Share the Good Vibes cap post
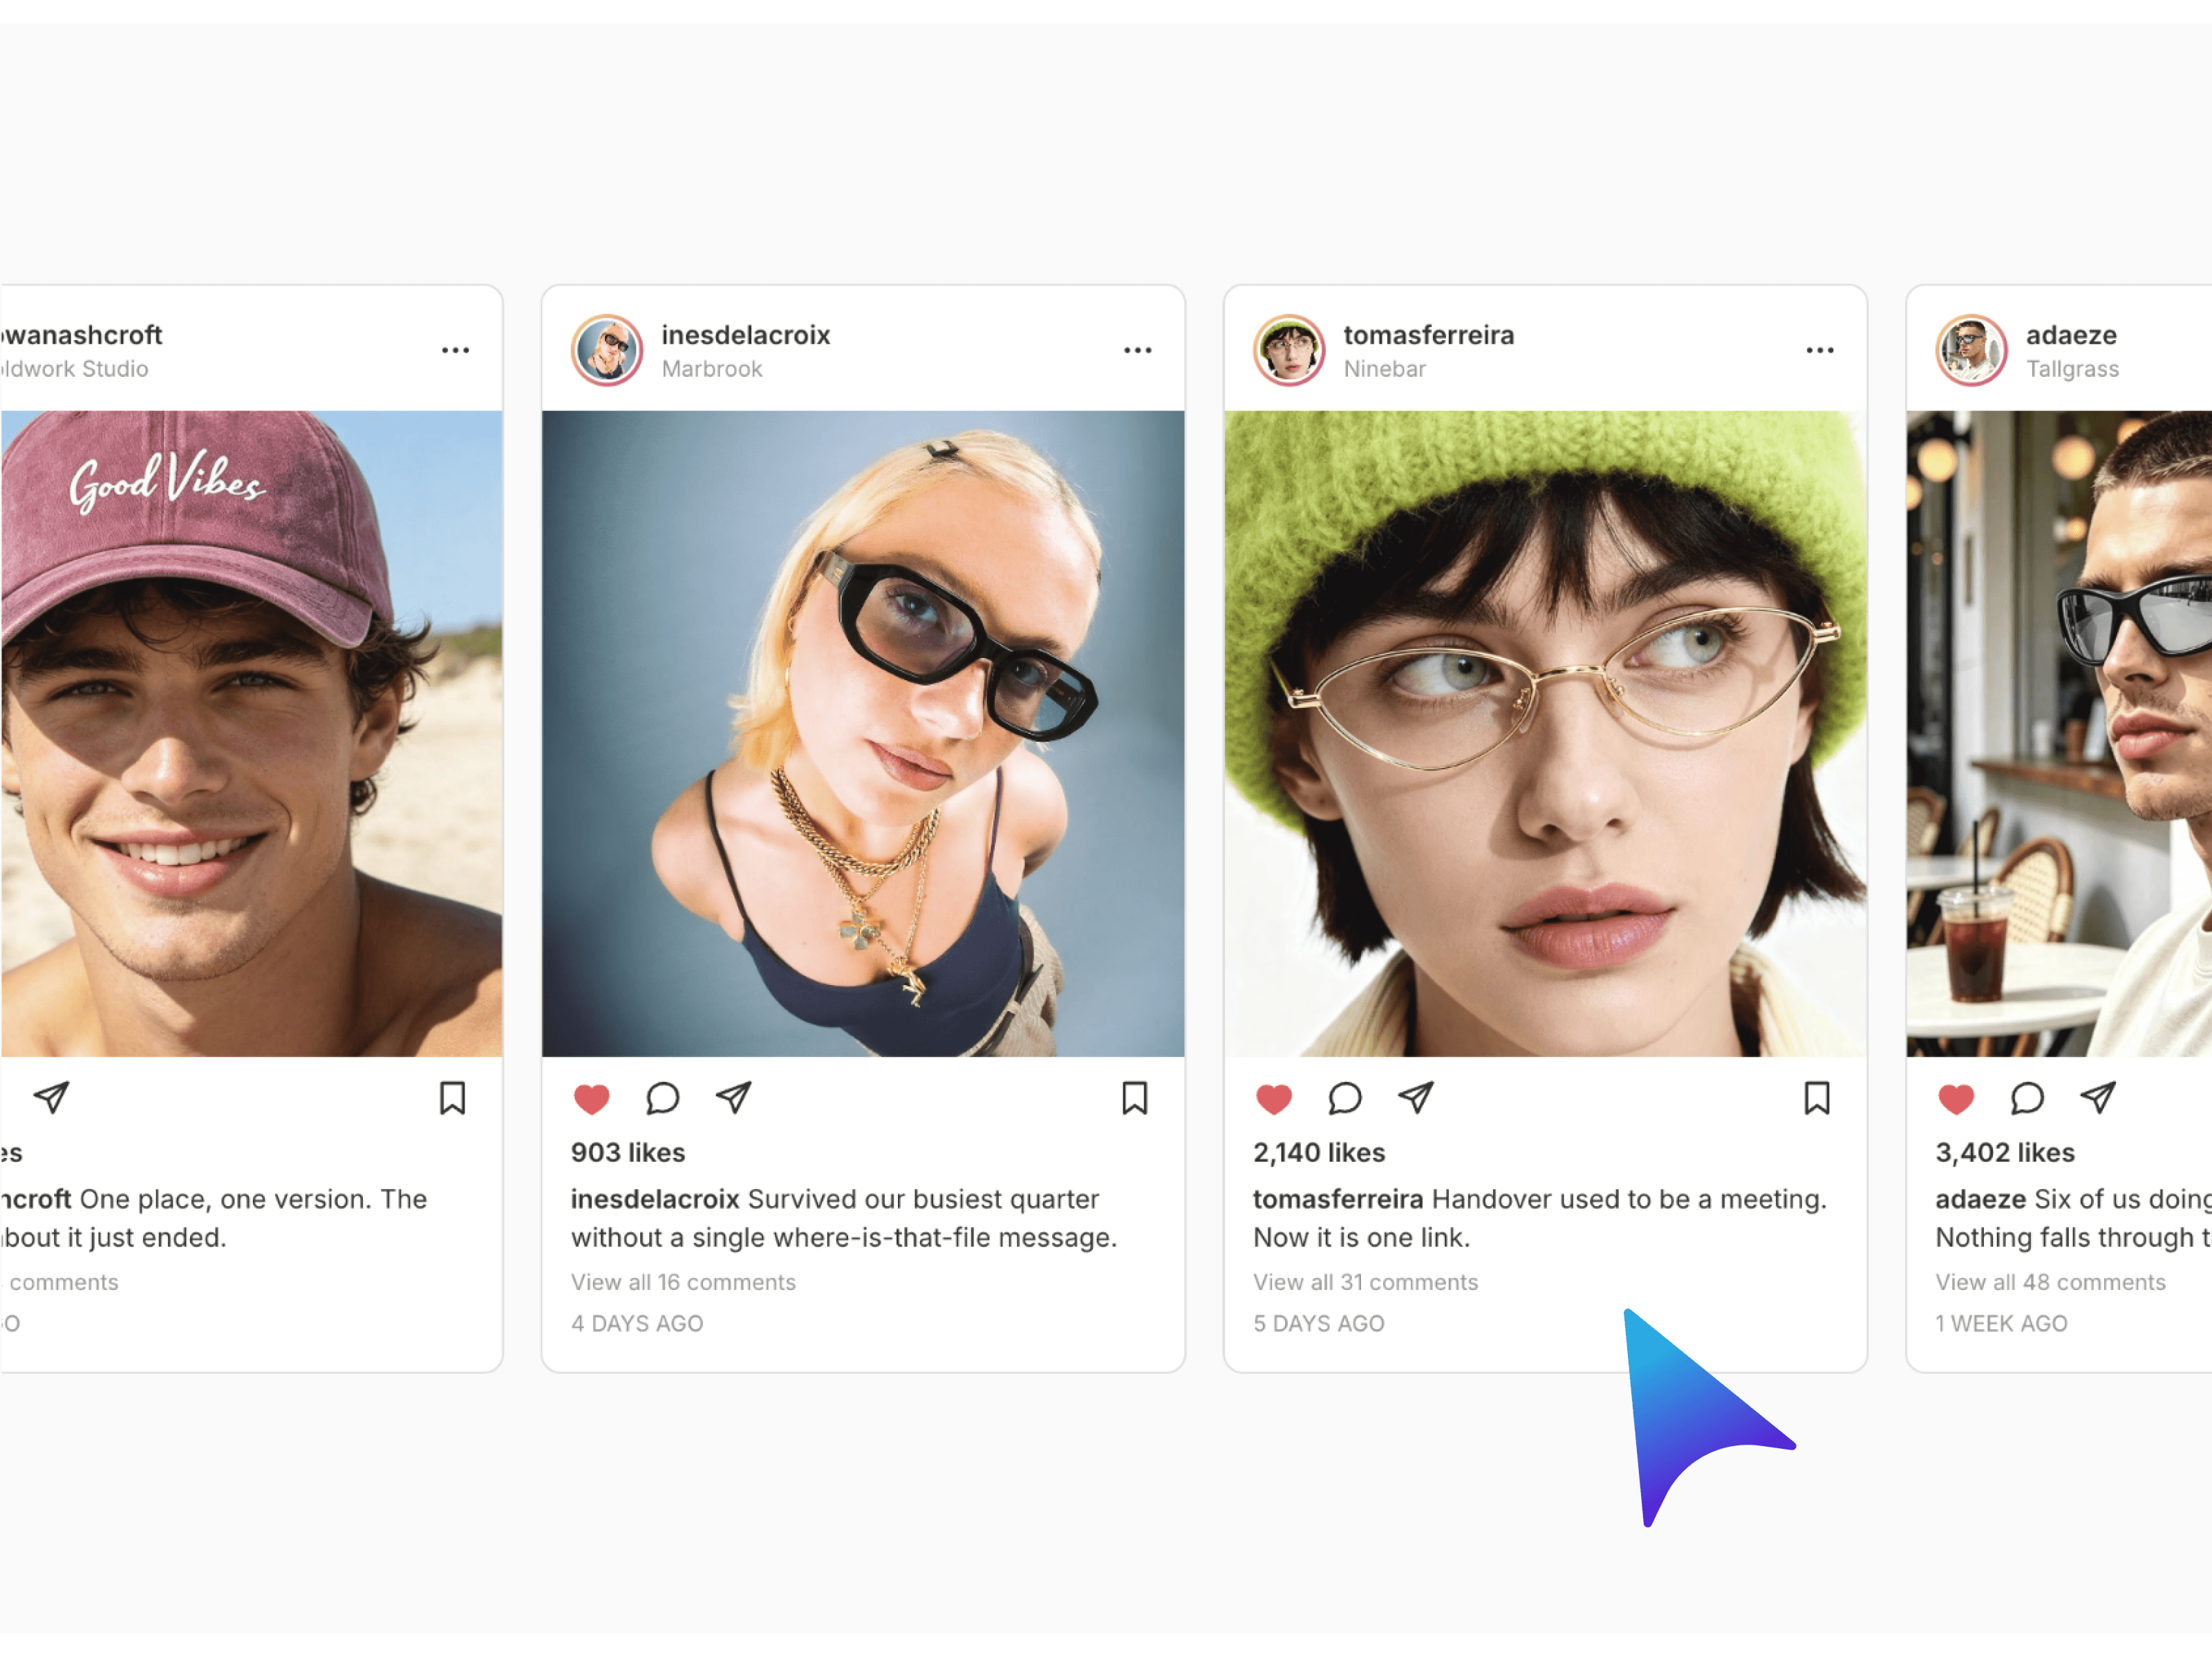This screenshot has width=2212, height=1659. pos(51,1098)
